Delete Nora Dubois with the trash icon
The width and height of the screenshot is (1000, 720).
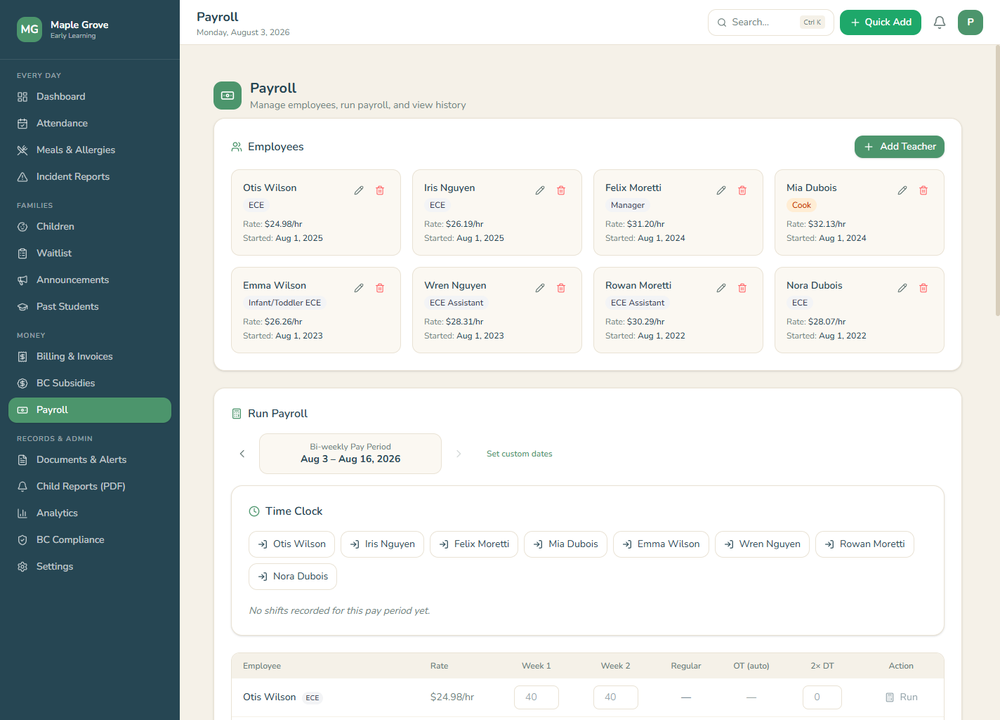pos(923,288)
